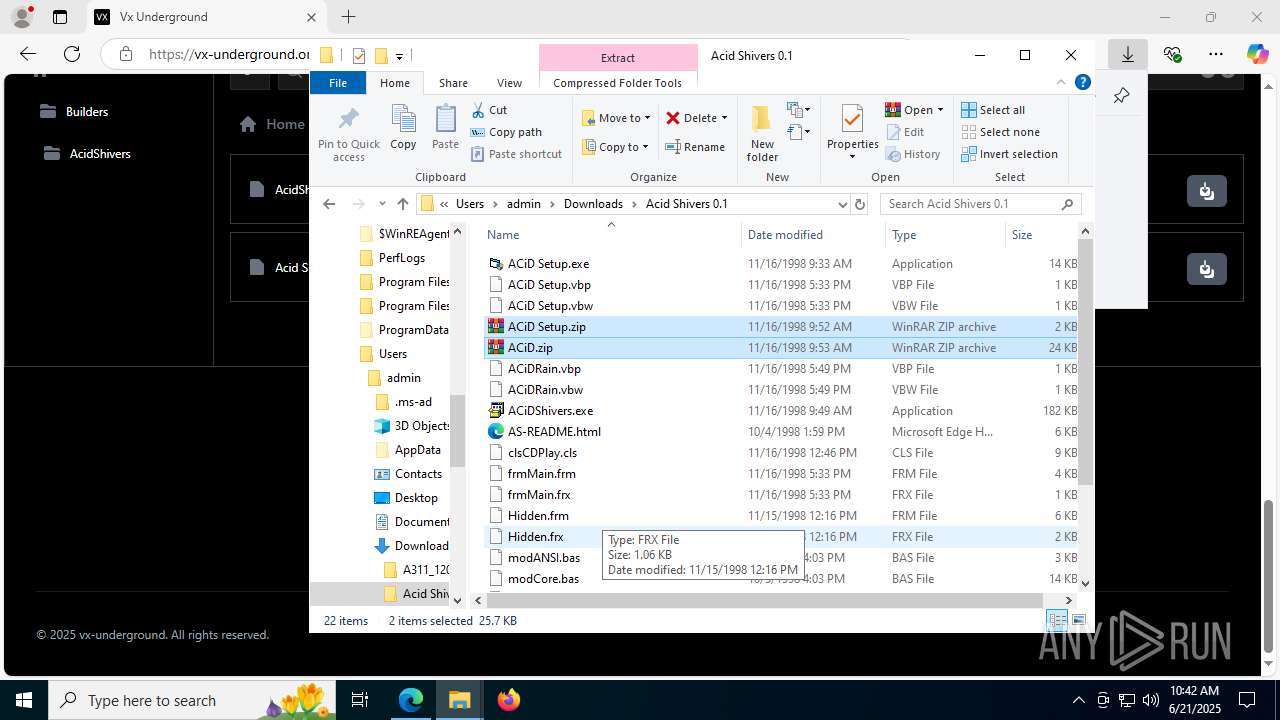Screen dimensions: 1280x720
Task: Click Invert selection in ribbon
Action: [x=1009, y=154]
